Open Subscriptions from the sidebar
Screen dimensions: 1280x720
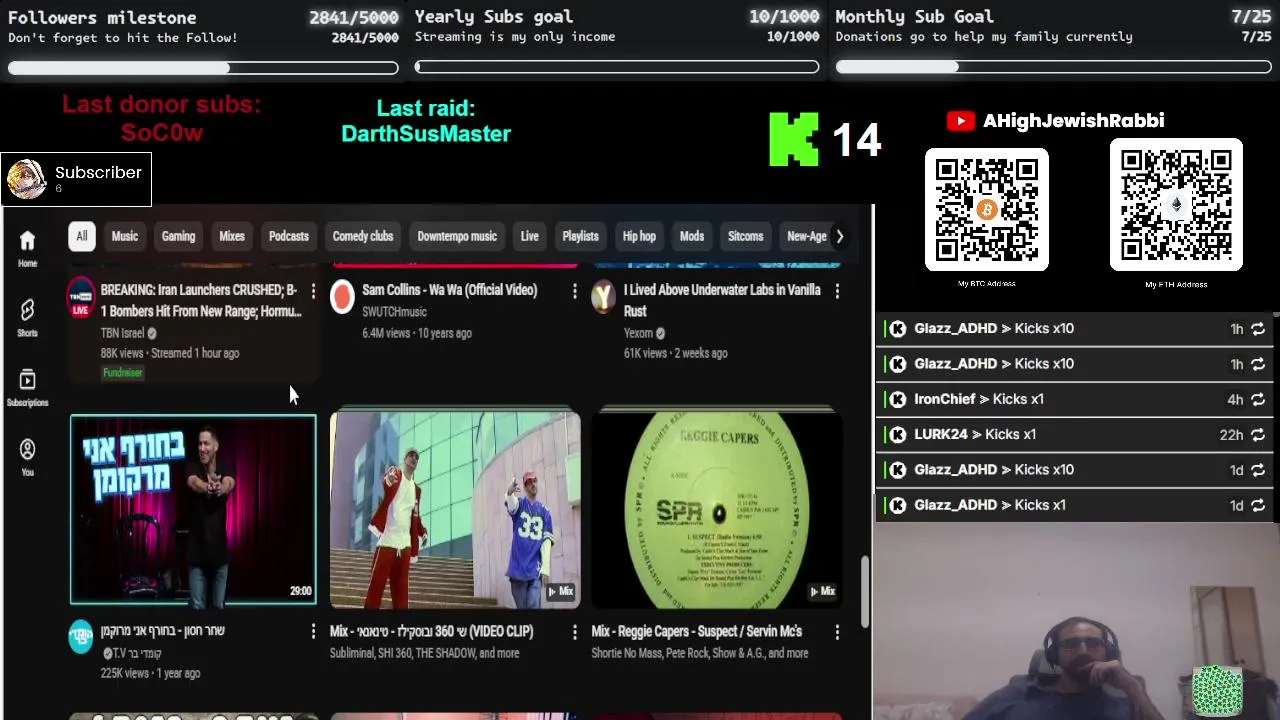click(x=27, y=388)
